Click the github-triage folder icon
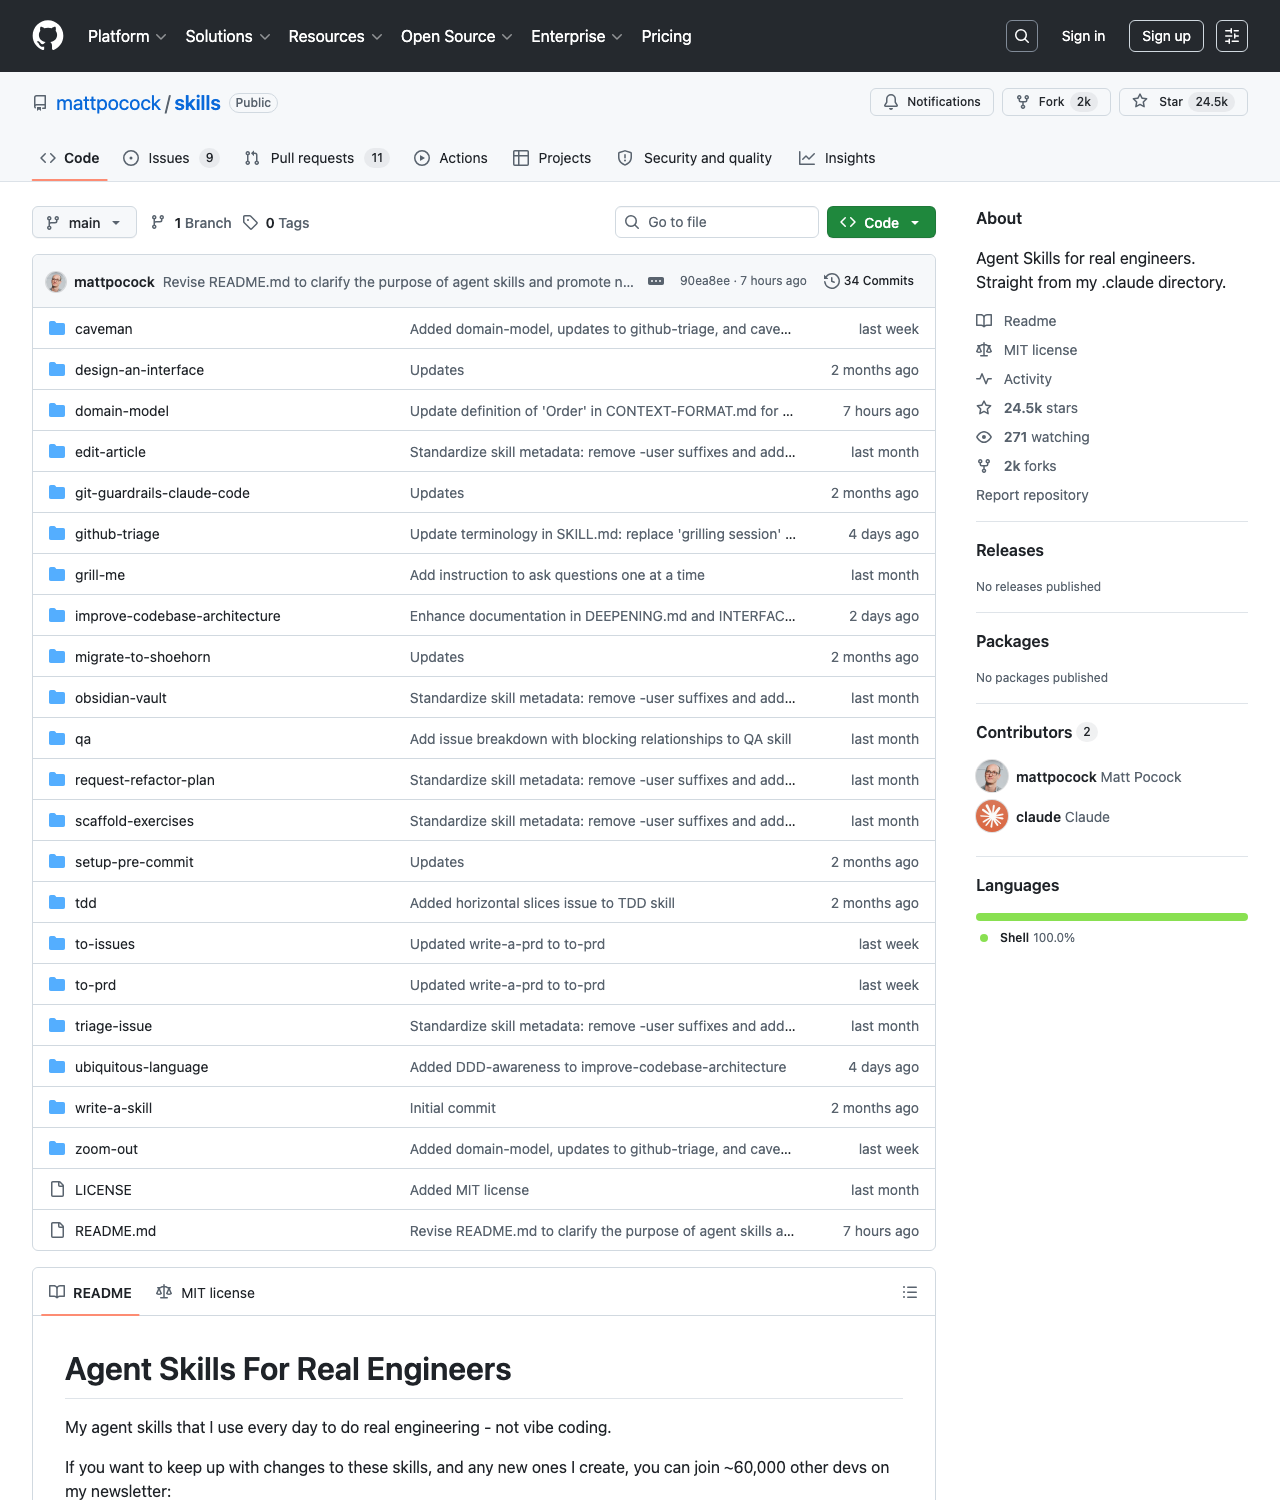Viewport: 1280px width, 1500px height. point(57,534)
